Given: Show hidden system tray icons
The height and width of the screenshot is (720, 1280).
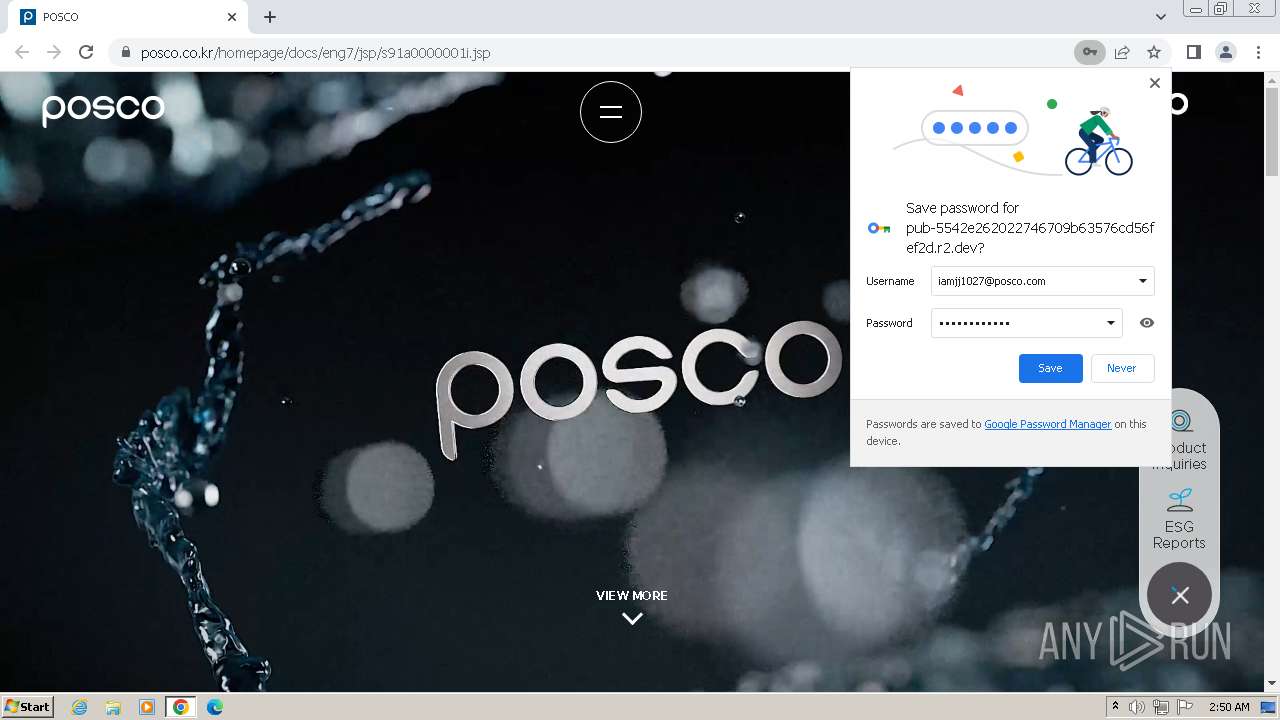Looking at the screenshot, I should 1115,707.
